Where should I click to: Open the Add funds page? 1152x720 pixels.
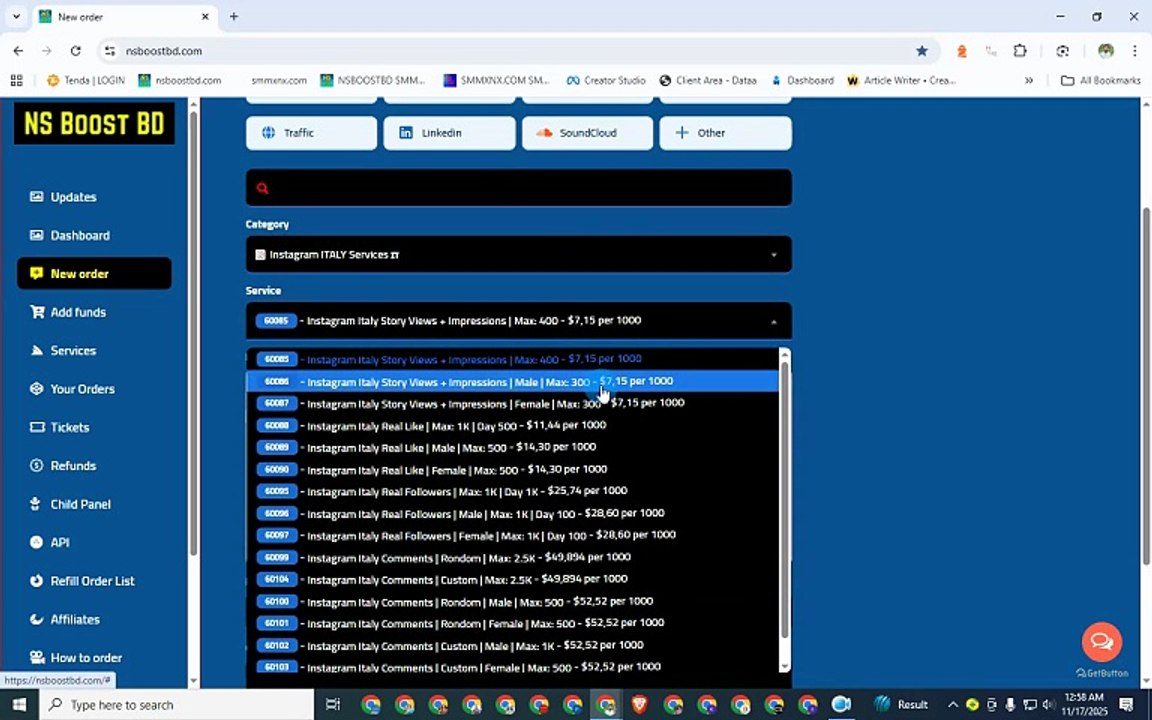pyautogui.click(x=68, y=312)
